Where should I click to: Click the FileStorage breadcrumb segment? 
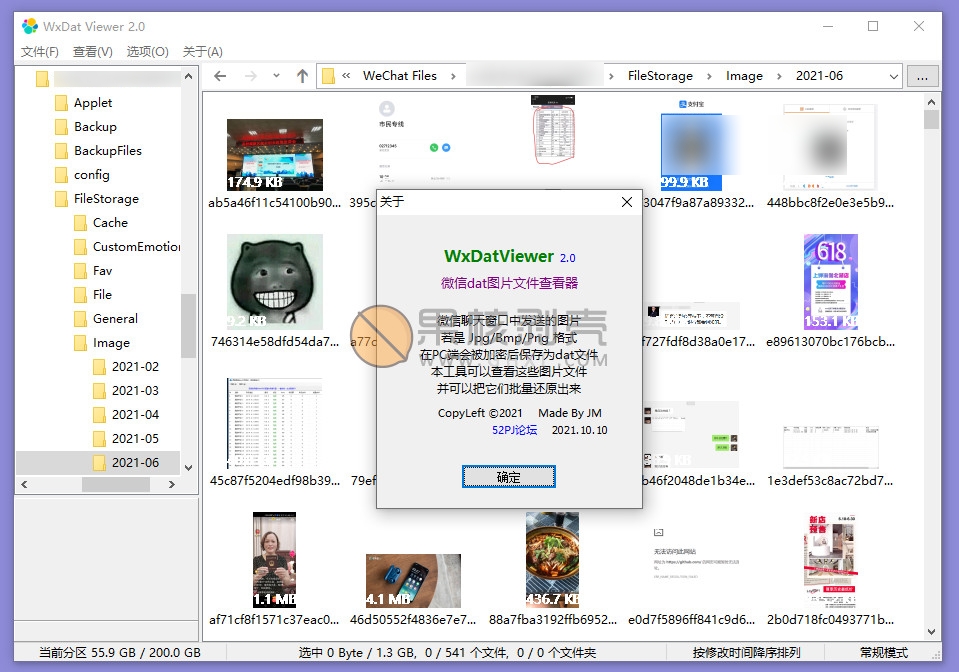pos(660,76)
